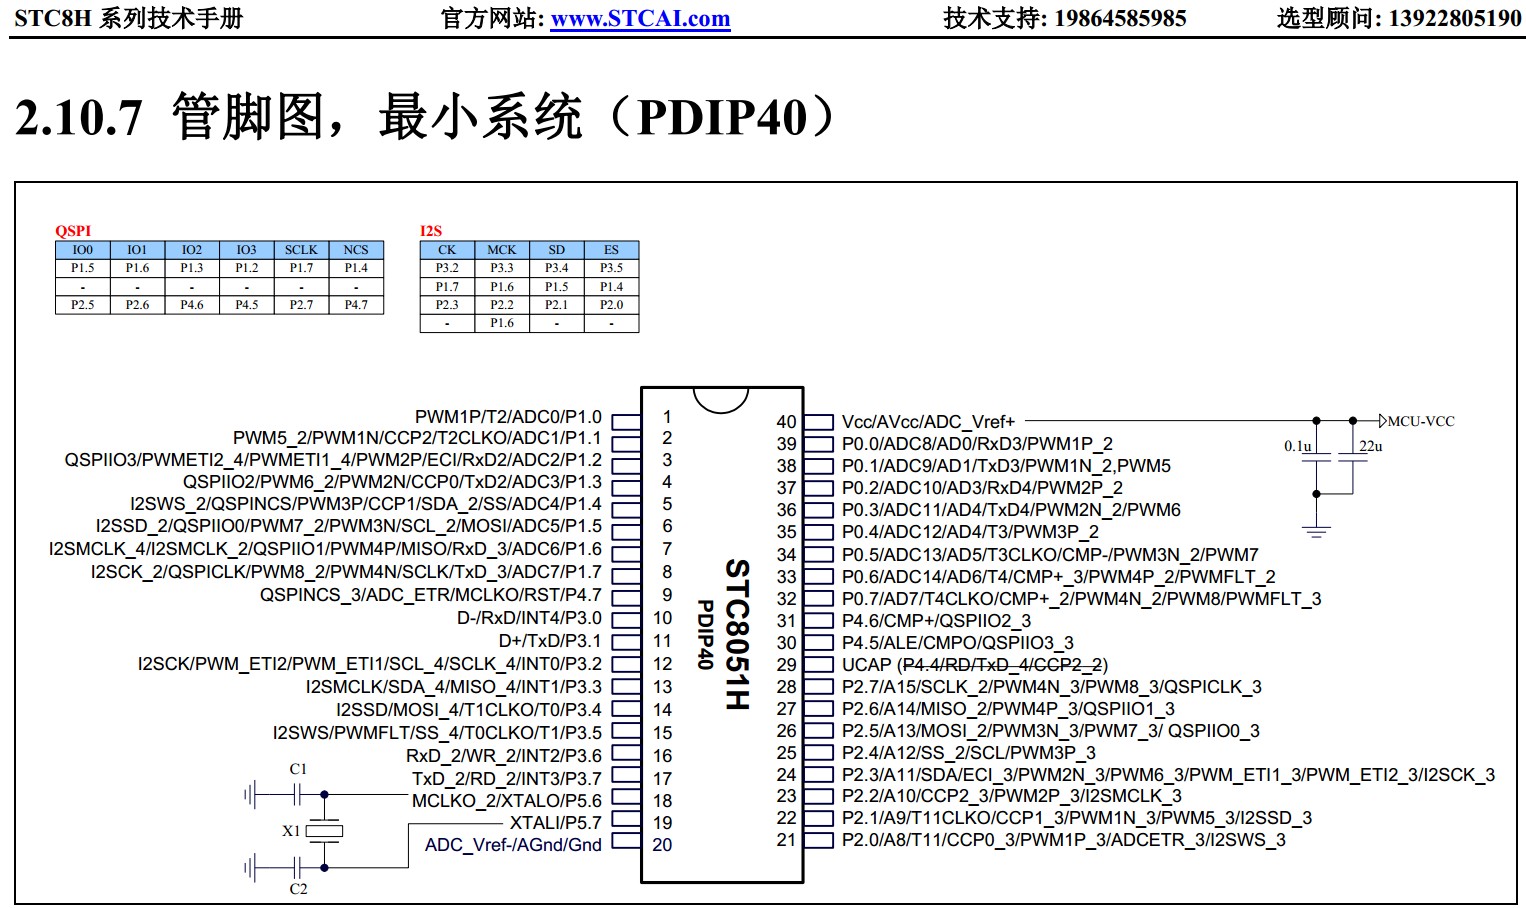Select the I2S table title
The height and width of the screenshot is (908, 1526).
[x=430, y=231]
